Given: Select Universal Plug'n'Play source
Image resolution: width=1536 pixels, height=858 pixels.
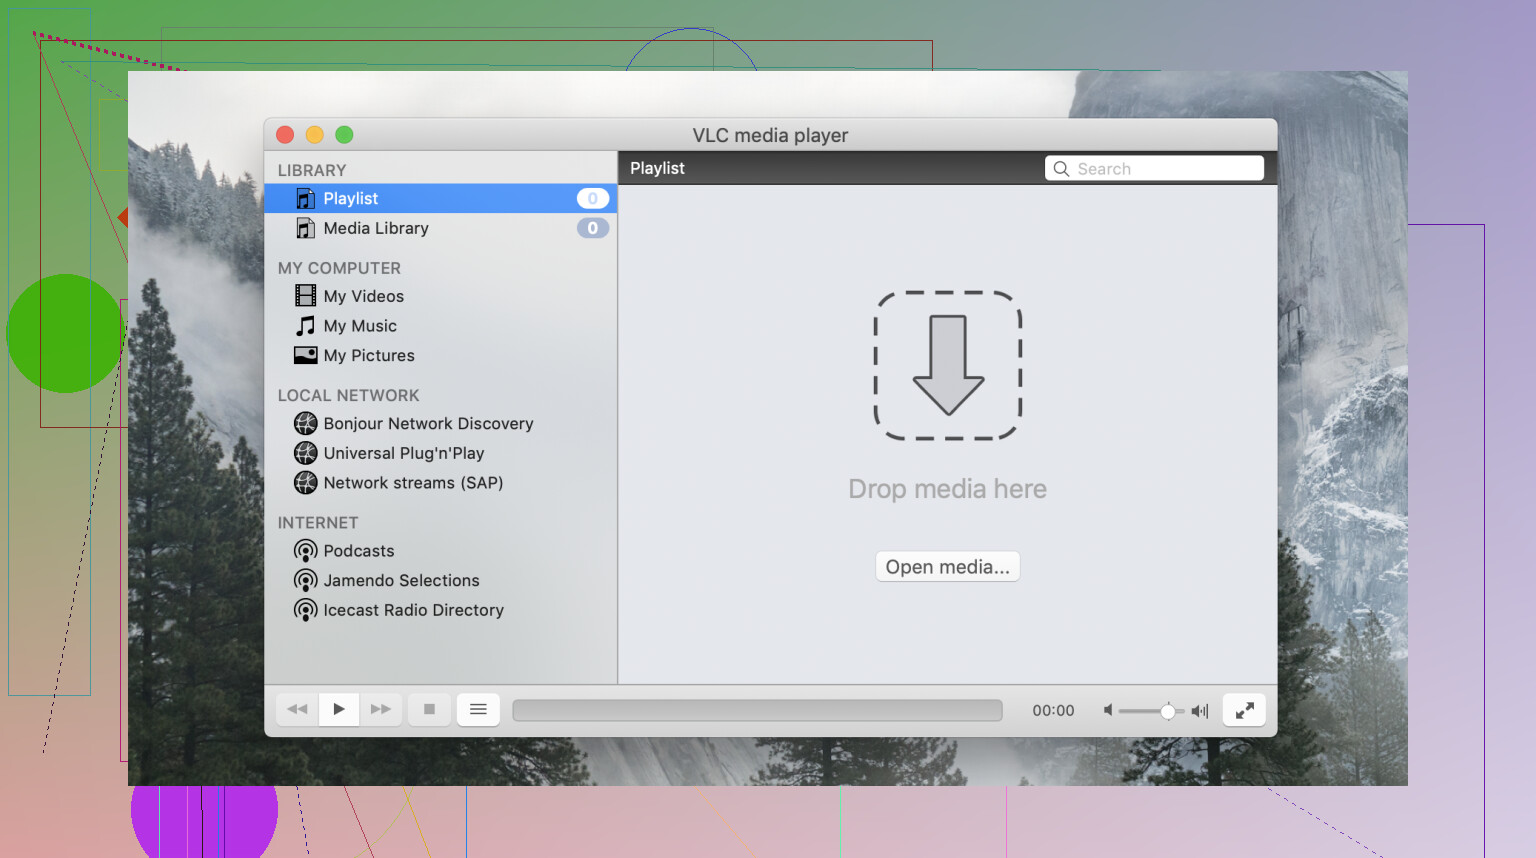Looking at the screenshot, I should click(403, 453).
